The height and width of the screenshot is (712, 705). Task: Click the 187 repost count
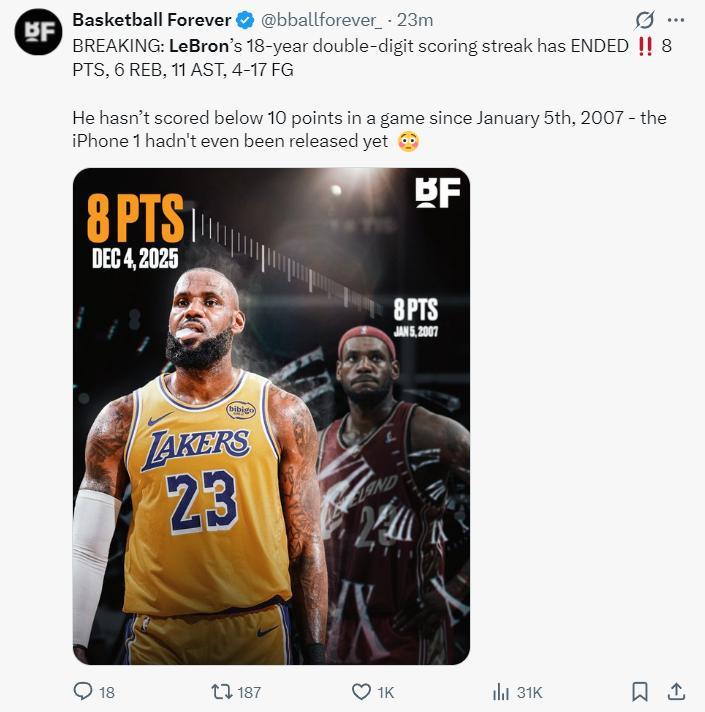coord(249,691)
